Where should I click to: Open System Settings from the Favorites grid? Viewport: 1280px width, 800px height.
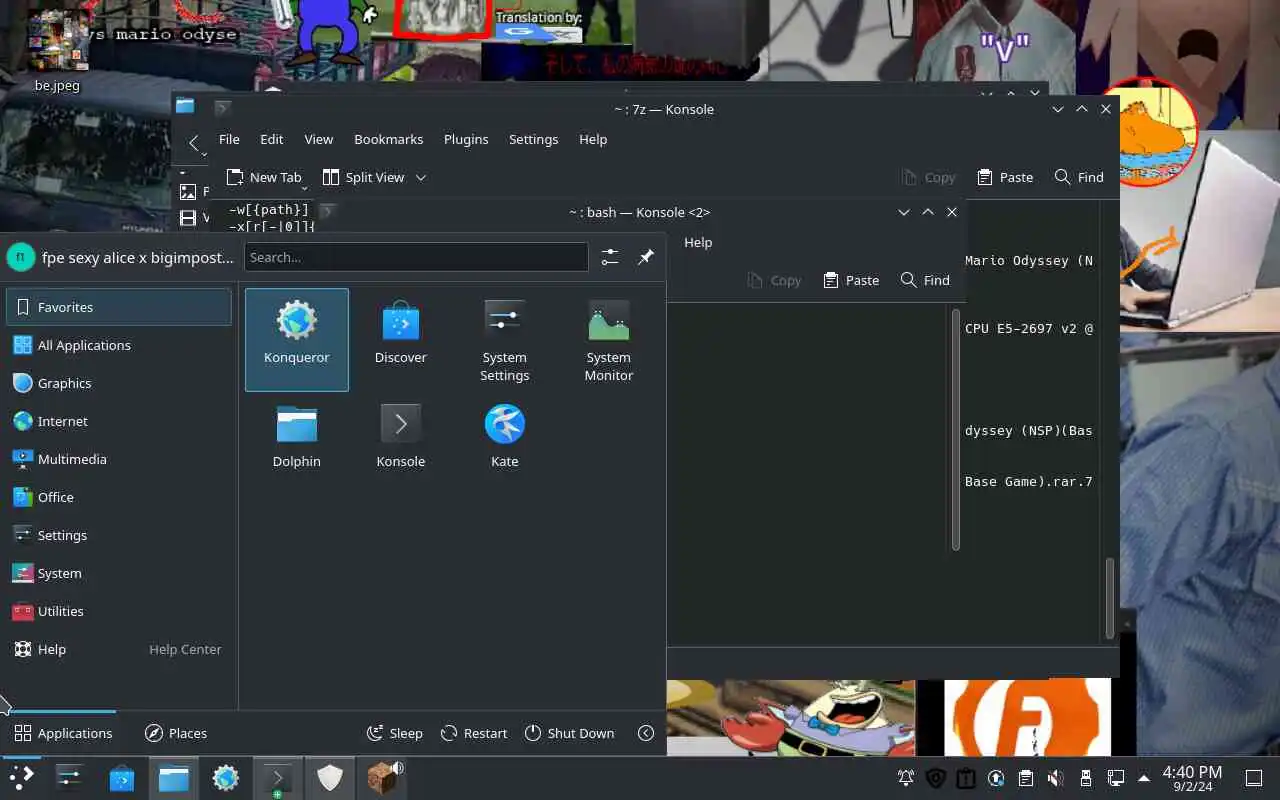pos(505,339)
